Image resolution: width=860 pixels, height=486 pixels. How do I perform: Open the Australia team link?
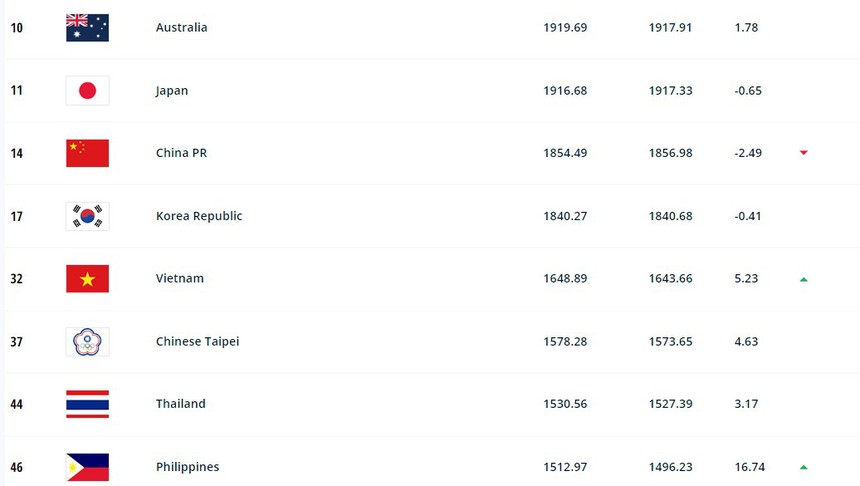(x=181, y=28)
